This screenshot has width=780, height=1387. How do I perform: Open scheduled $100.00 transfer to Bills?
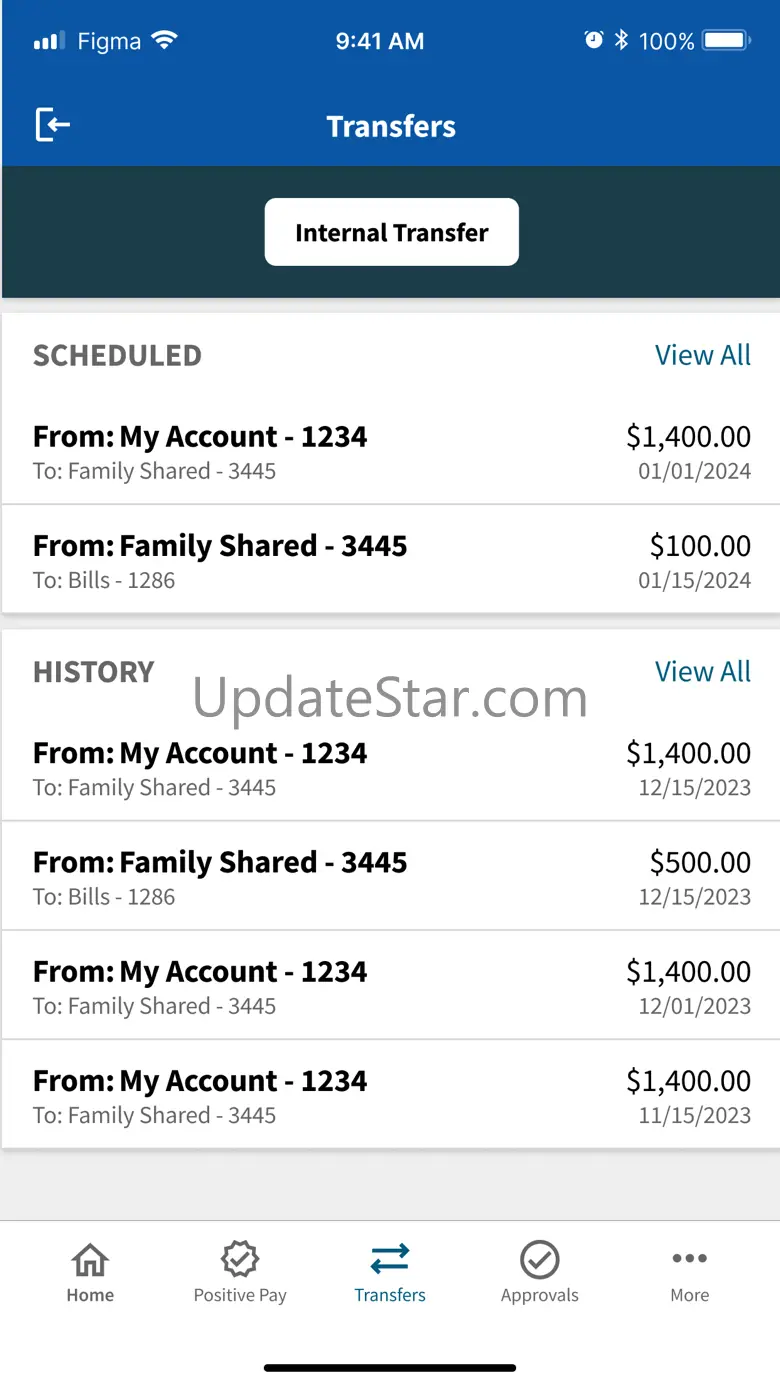pos(390,560)
